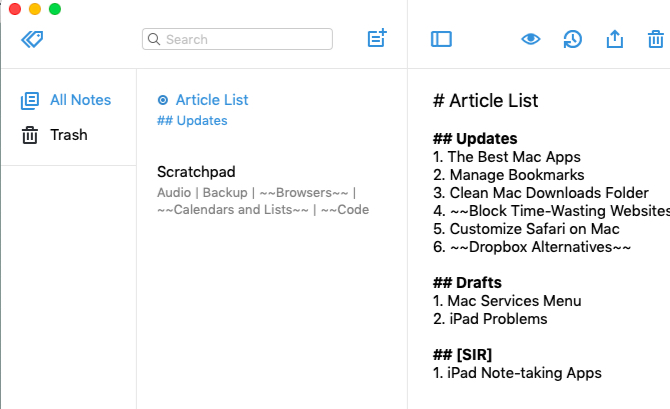
Task: Open note version history clock icon
Action: click(572, 39)
